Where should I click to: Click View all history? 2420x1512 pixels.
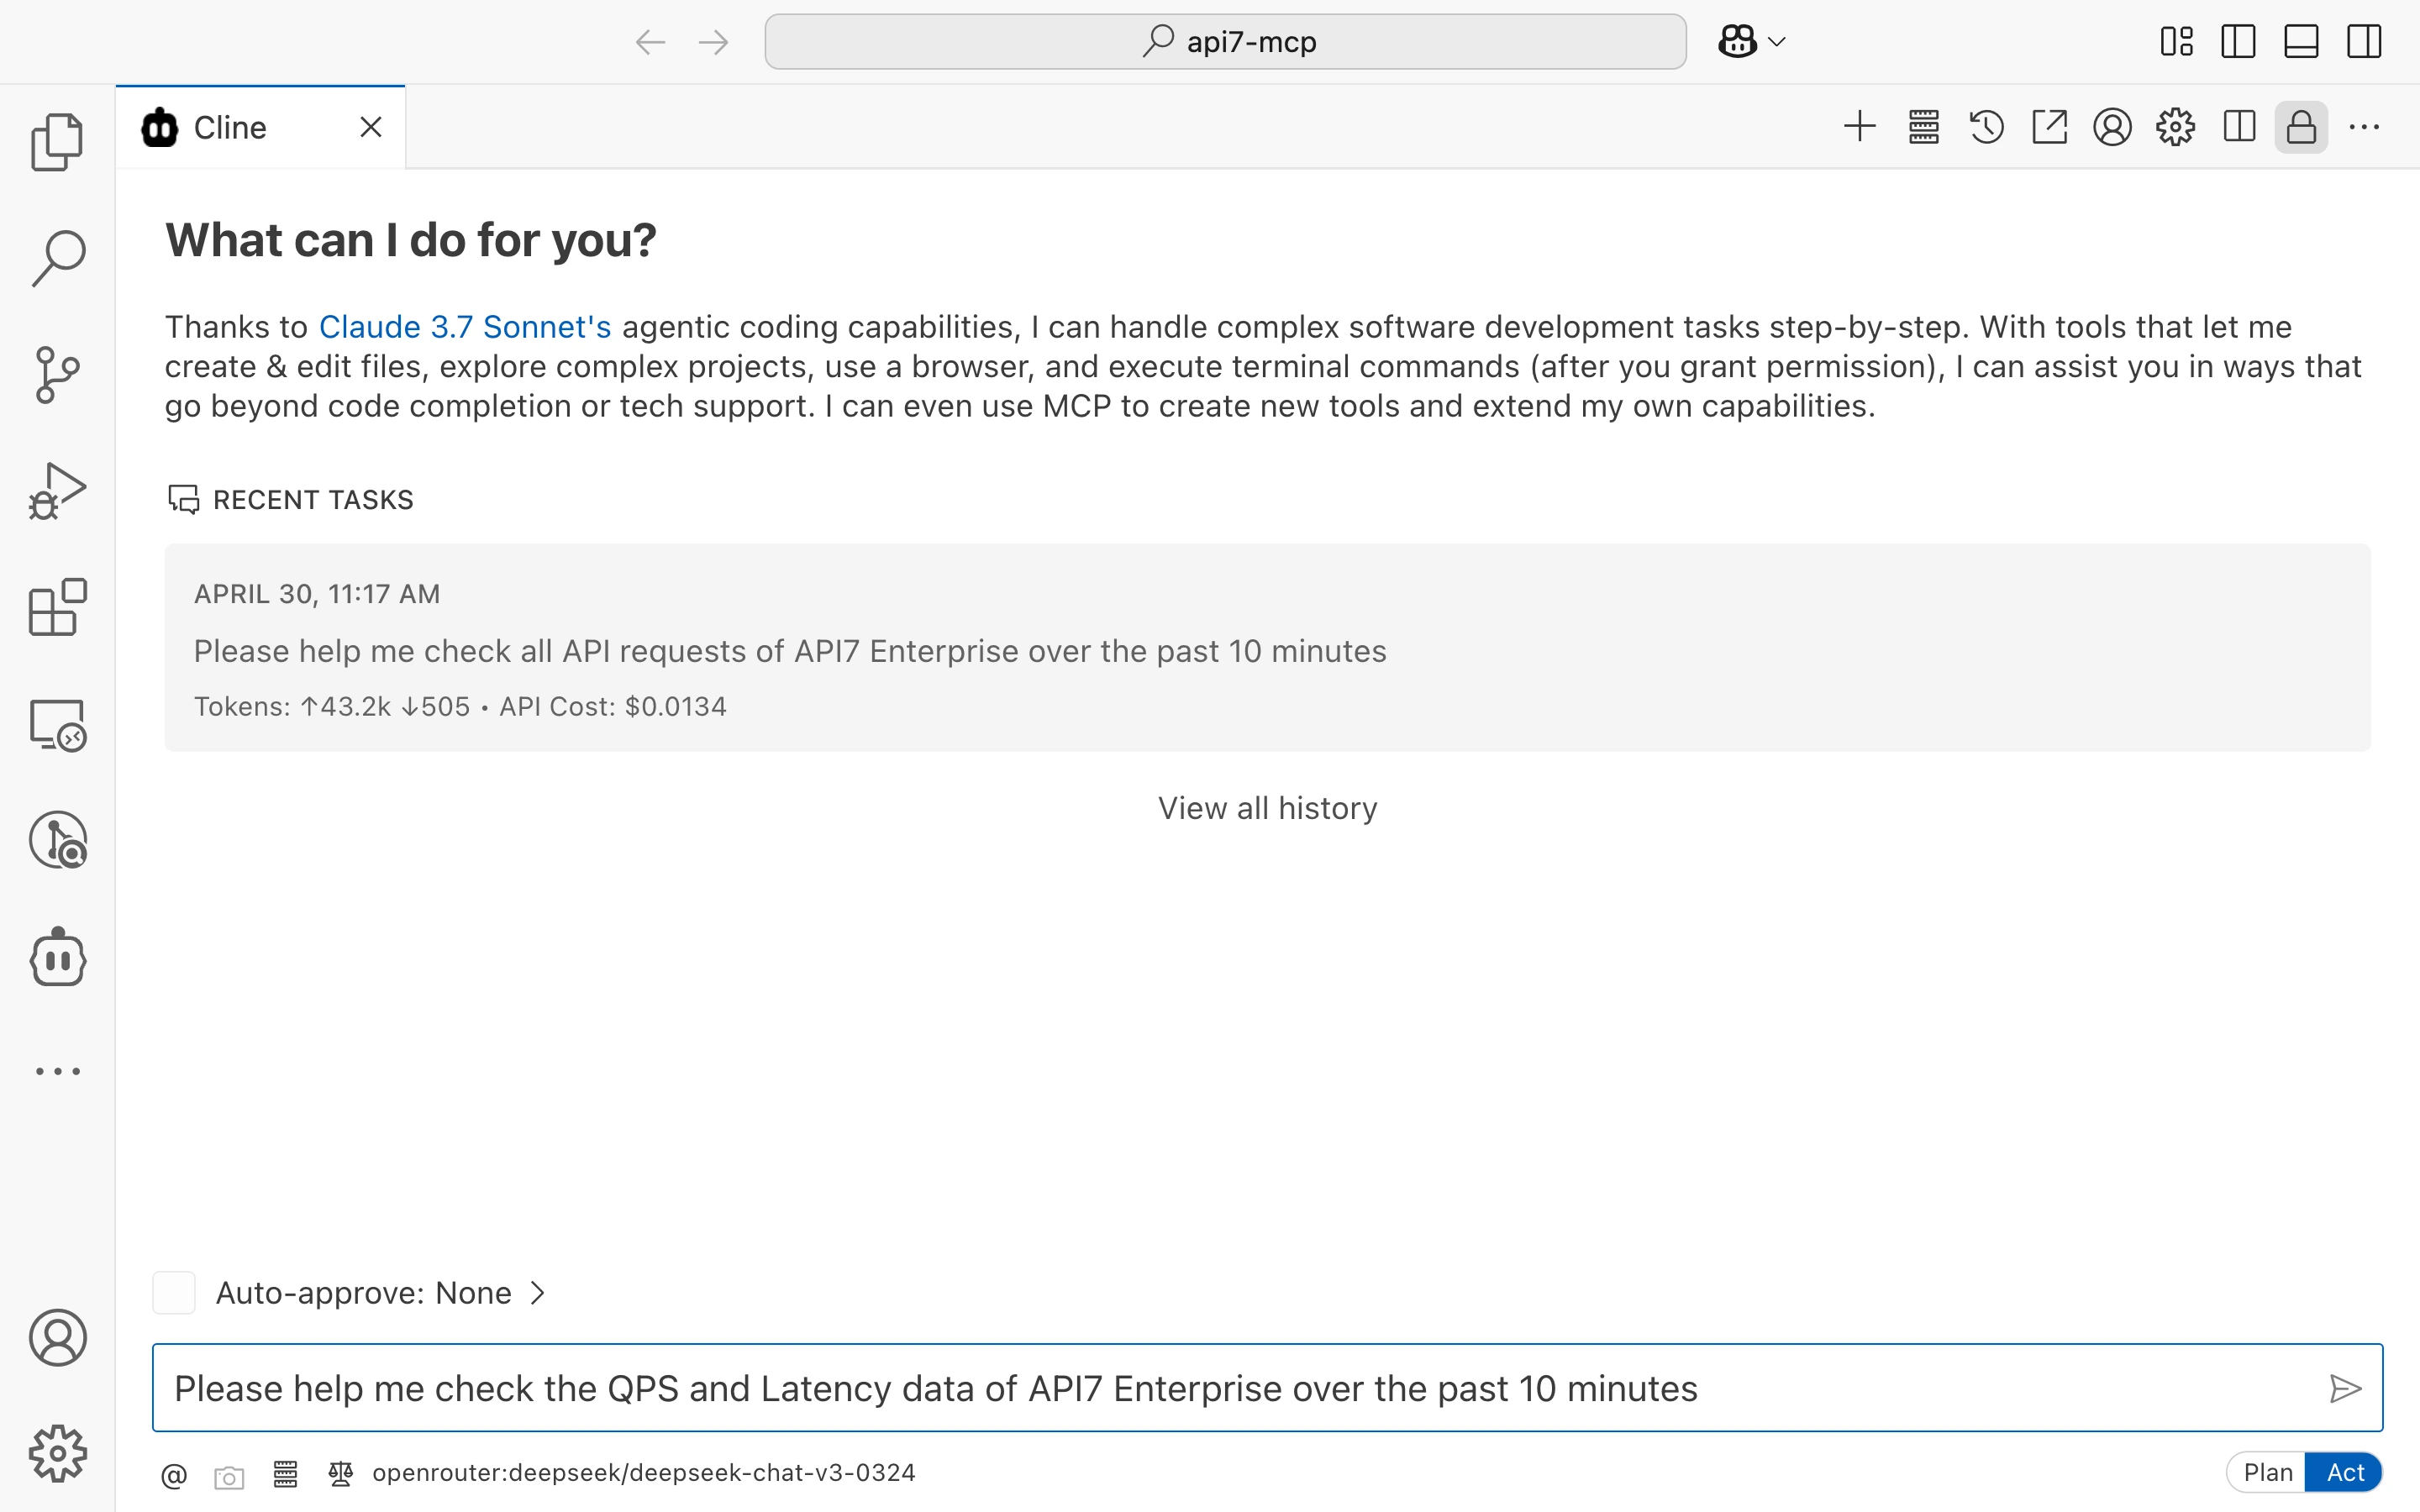[x=1267, y=808]
